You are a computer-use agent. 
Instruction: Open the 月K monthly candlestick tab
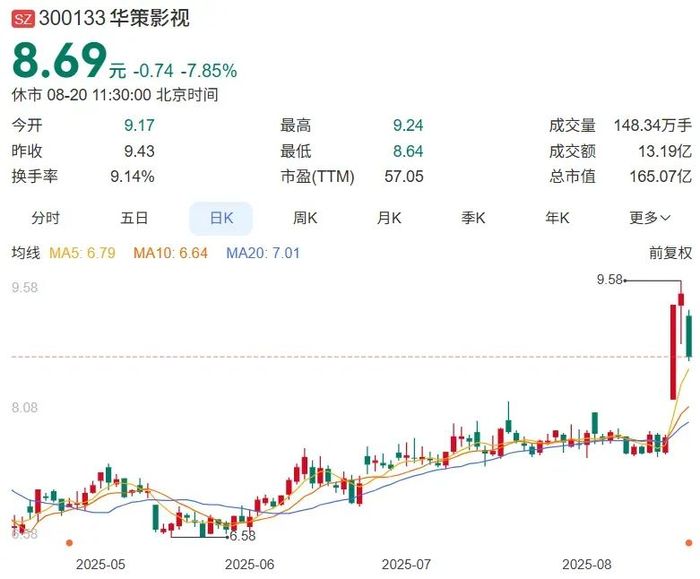click(x=389, y=218)
